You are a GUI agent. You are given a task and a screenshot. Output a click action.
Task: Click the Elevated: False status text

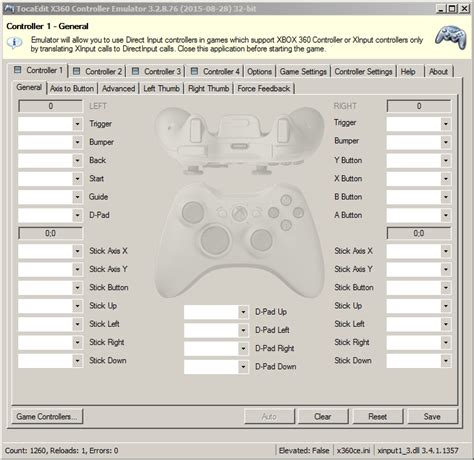pos(304,451)
